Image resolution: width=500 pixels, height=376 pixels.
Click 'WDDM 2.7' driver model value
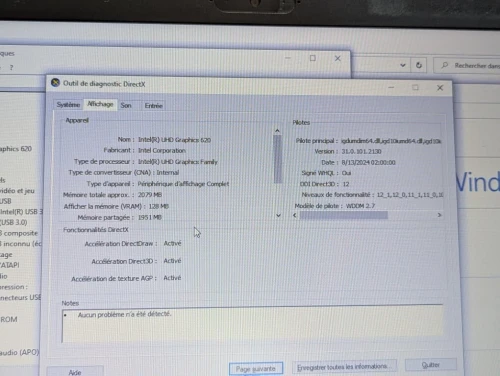pos(360,206)
